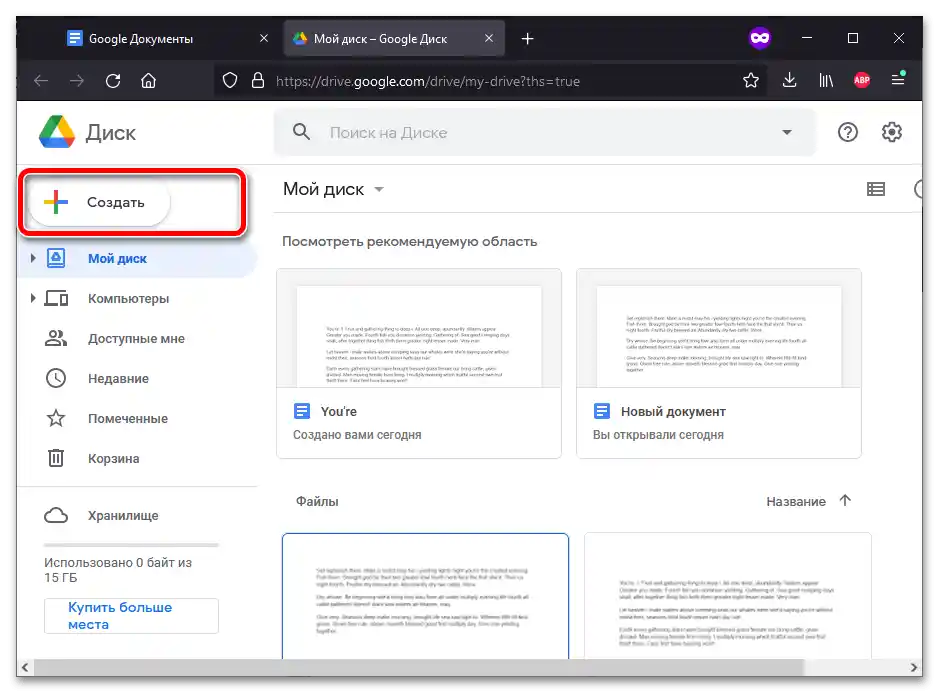Click the Доступные мне people icon
This screenshot has width=939, height=693.
pyautogui.click(x=56, y=338)
